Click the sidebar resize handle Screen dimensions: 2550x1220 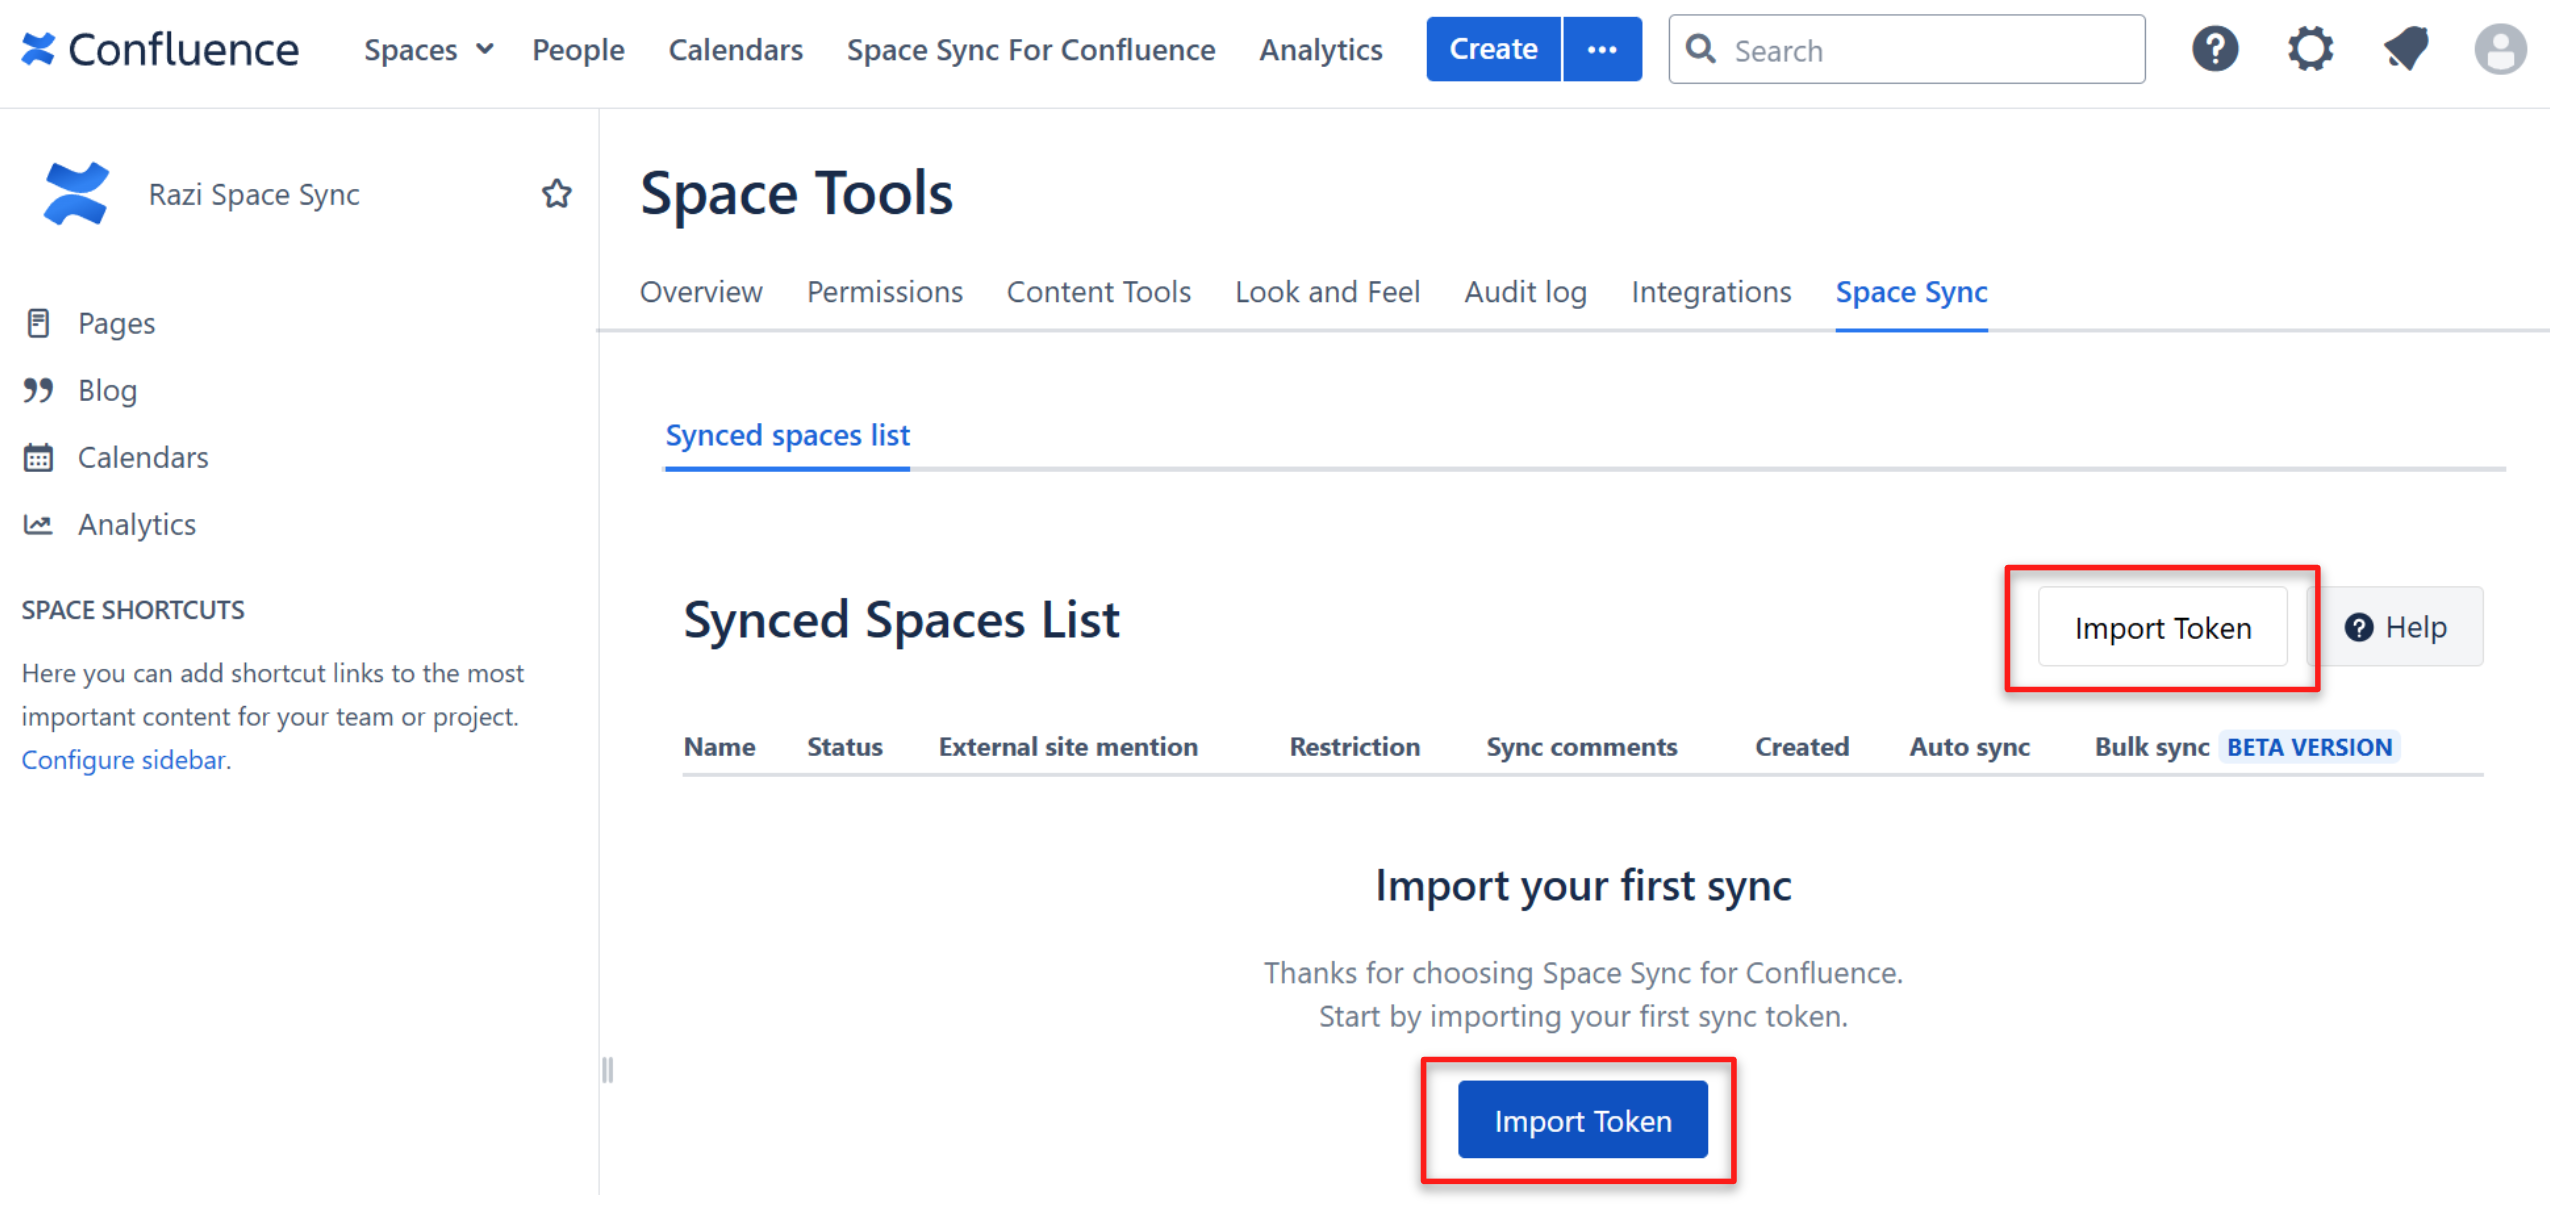607,1070
